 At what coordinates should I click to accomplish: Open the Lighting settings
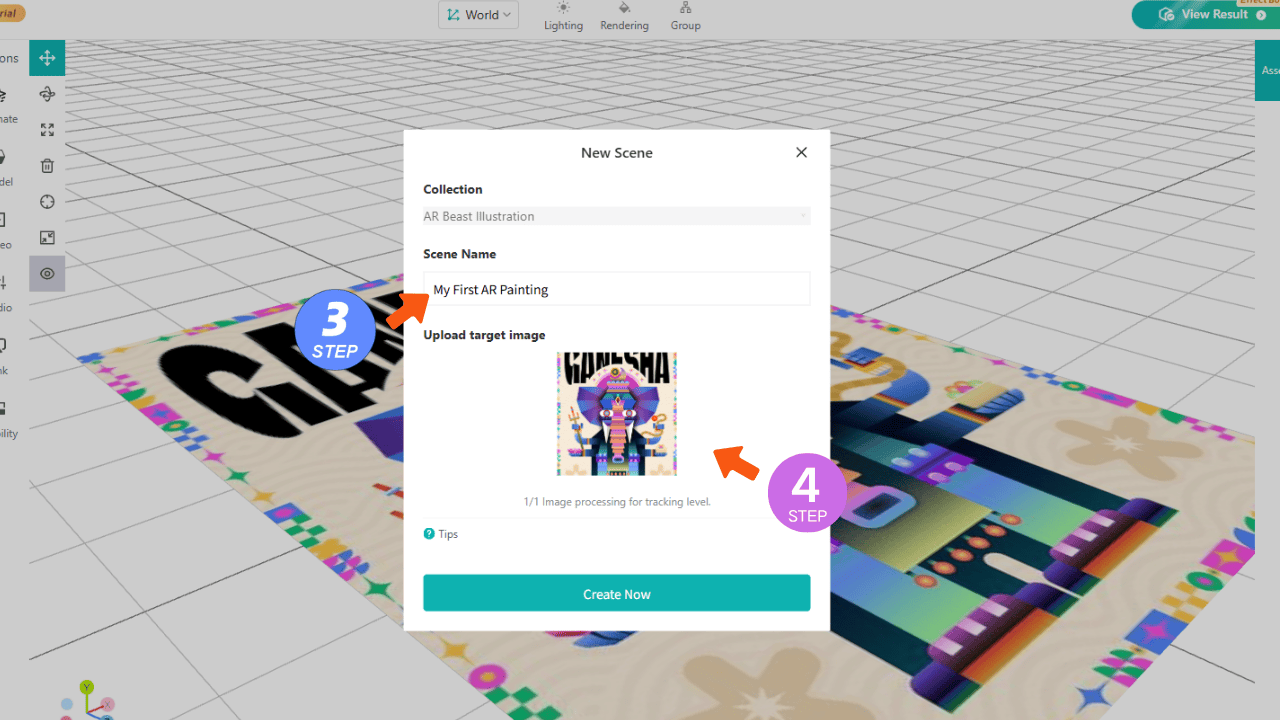pos(563,16)
